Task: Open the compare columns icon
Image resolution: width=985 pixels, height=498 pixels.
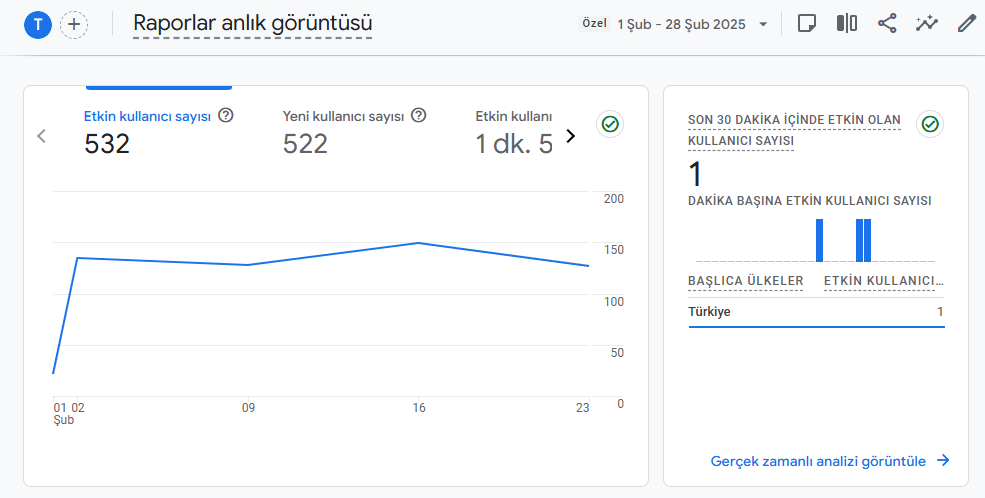Action: pos(847,24)
